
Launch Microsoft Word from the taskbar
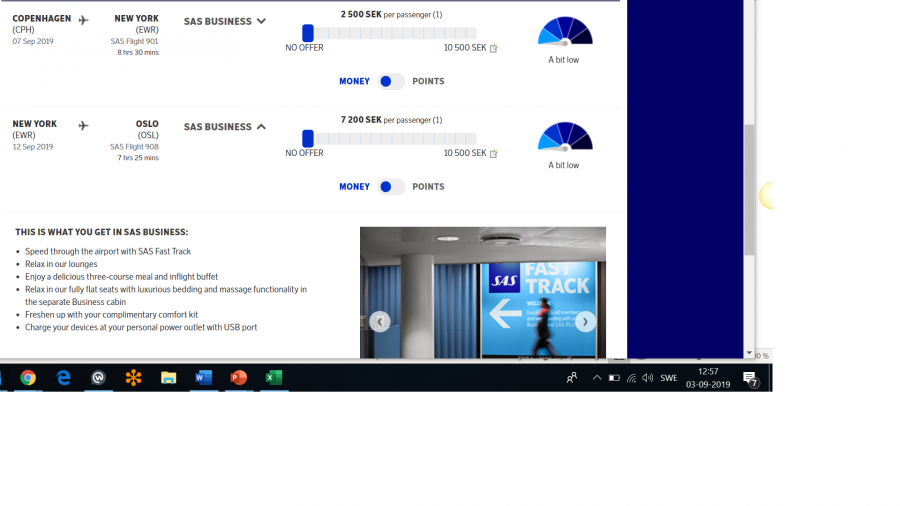203,377
